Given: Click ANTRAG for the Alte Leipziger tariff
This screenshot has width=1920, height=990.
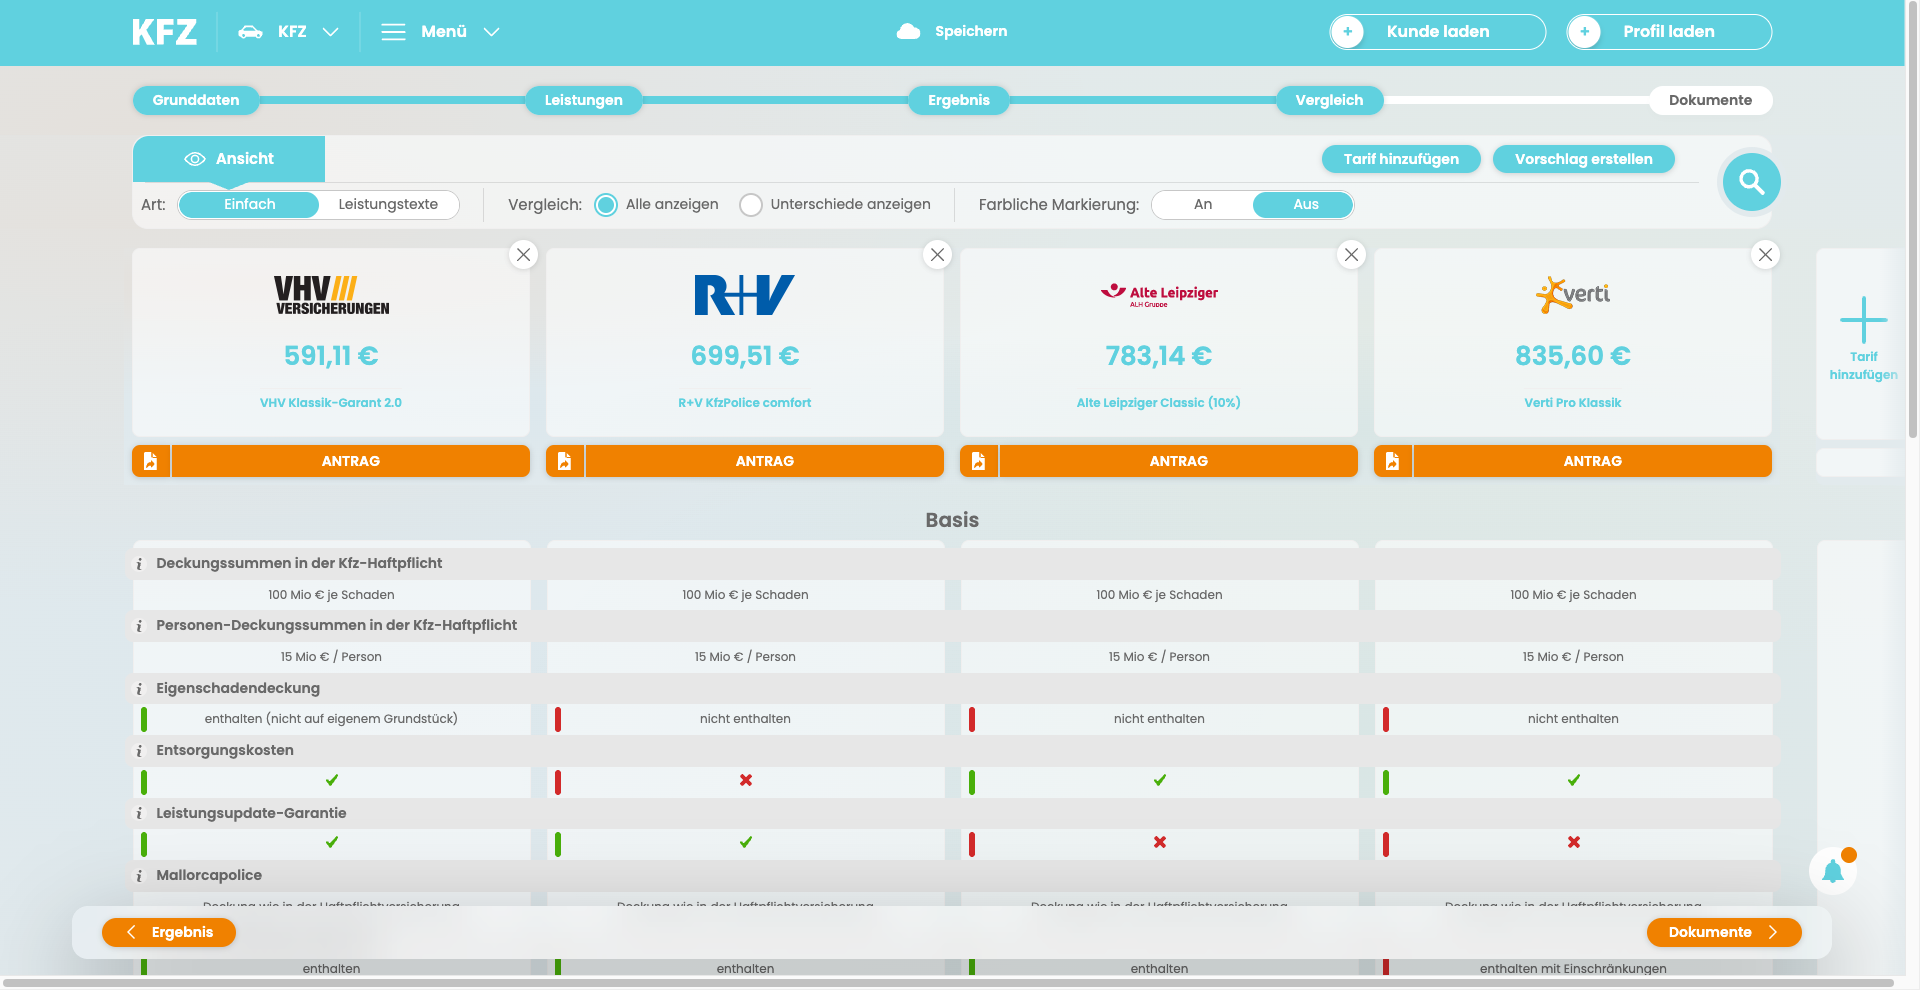Looking at the screenshot, I should click(x=1179, y=461).
